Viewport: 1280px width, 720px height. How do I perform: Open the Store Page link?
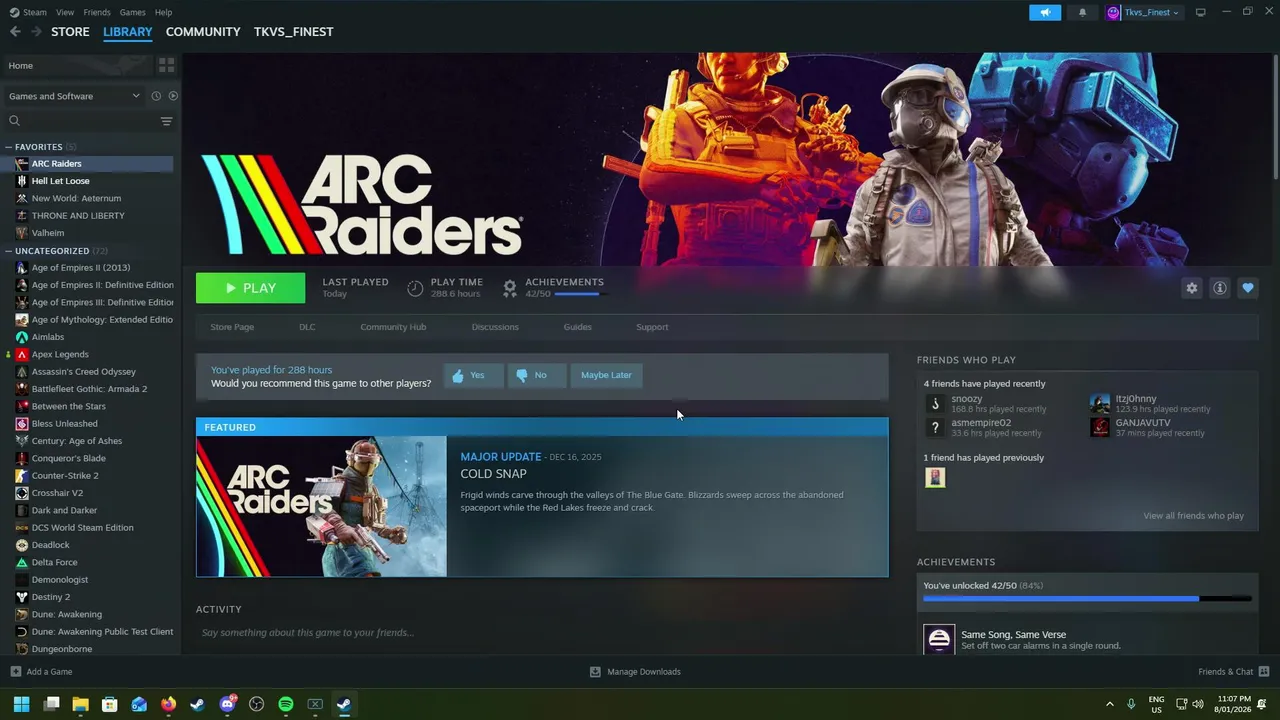[232, 327]
